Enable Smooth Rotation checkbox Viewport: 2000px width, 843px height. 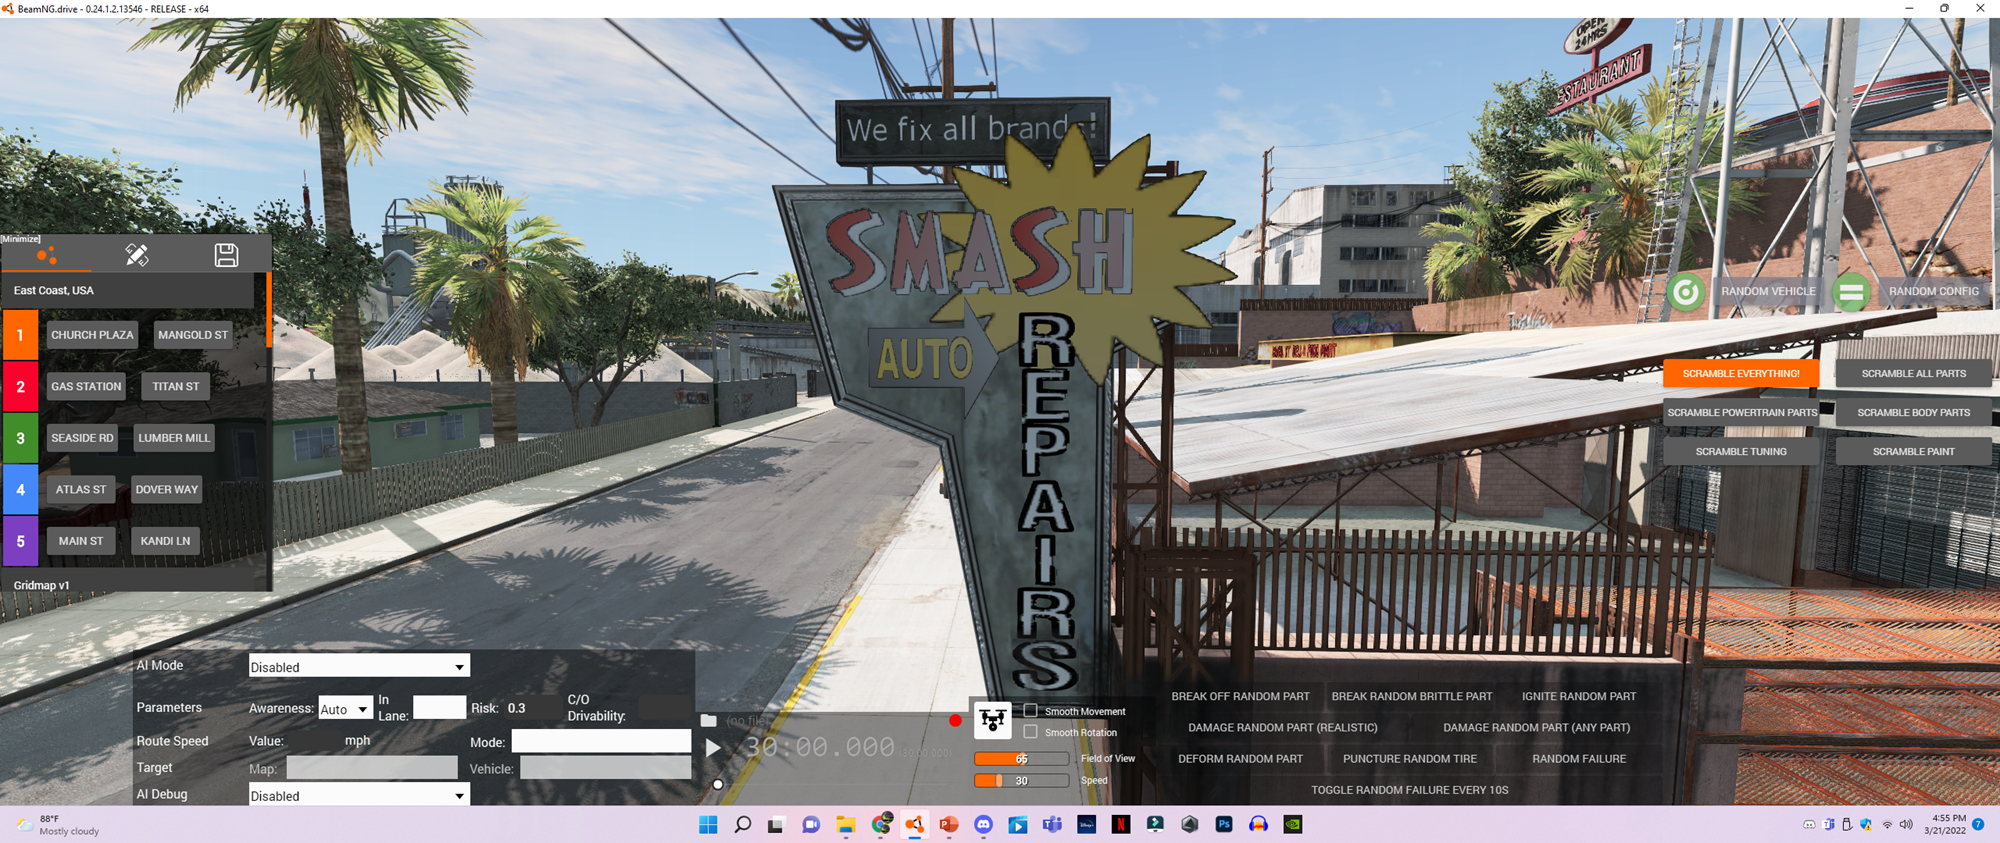pyautogui.click(x=1030, y=732)
